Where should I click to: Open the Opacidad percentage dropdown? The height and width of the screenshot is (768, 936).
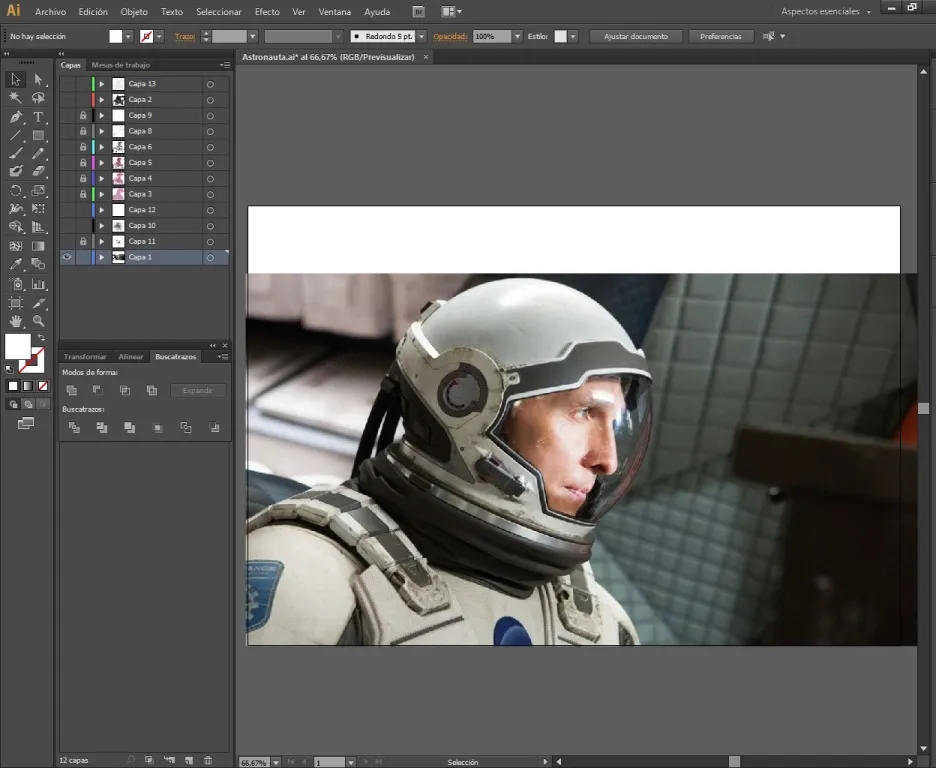tap(517, 36)
